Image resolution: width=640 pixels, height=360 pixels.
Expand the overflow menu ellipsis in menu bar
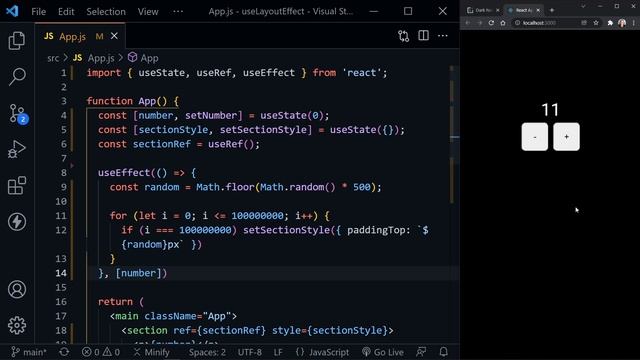(x=178, y=11)
